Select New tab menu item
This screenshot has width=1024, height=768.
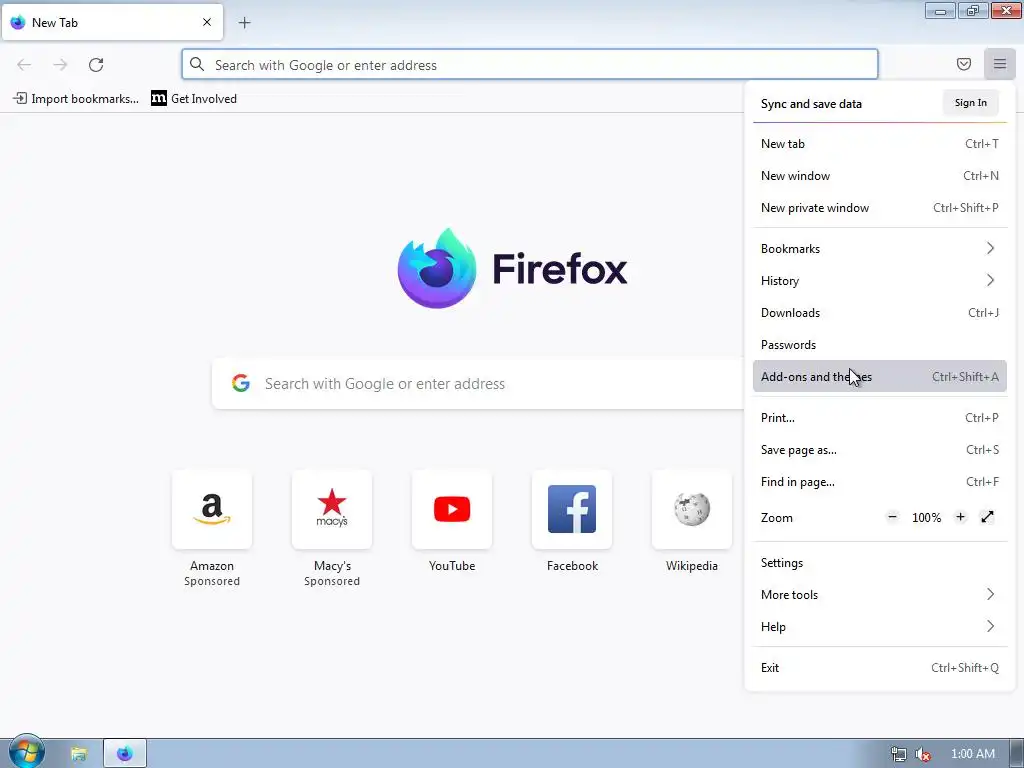click(x=880, y=144)
